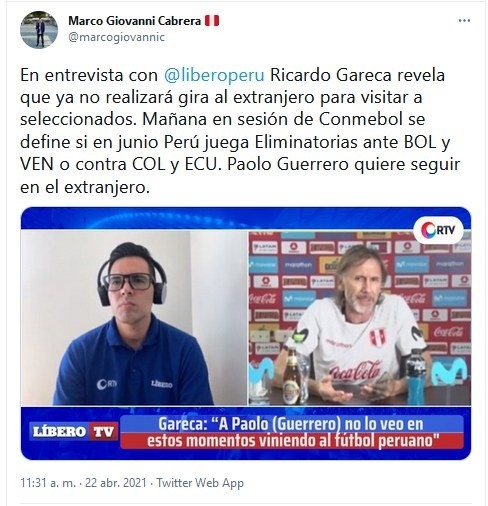Screen dimensions: 488x506
Task: Open the embedded Líbero TV interview image
Action: coord(246,333)
